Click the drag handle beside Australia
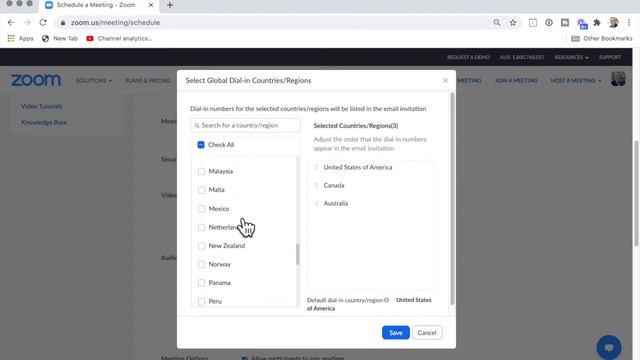 (316, 203)
